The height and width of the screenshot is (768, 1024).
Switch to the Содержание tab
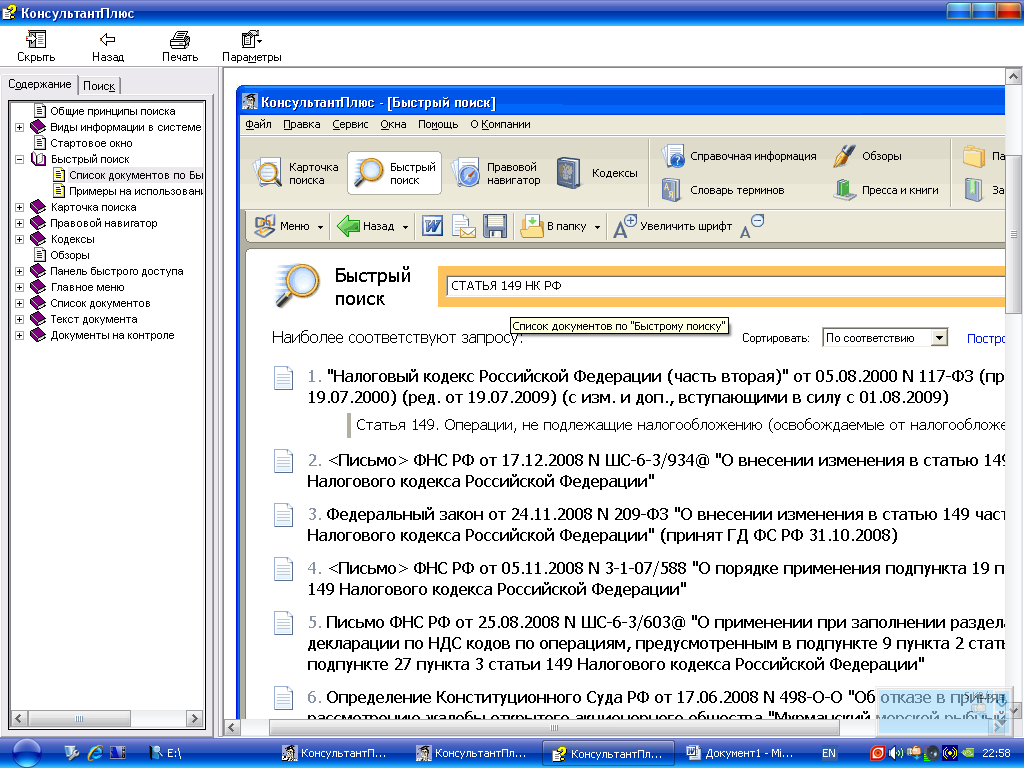[x=39, y=84]
